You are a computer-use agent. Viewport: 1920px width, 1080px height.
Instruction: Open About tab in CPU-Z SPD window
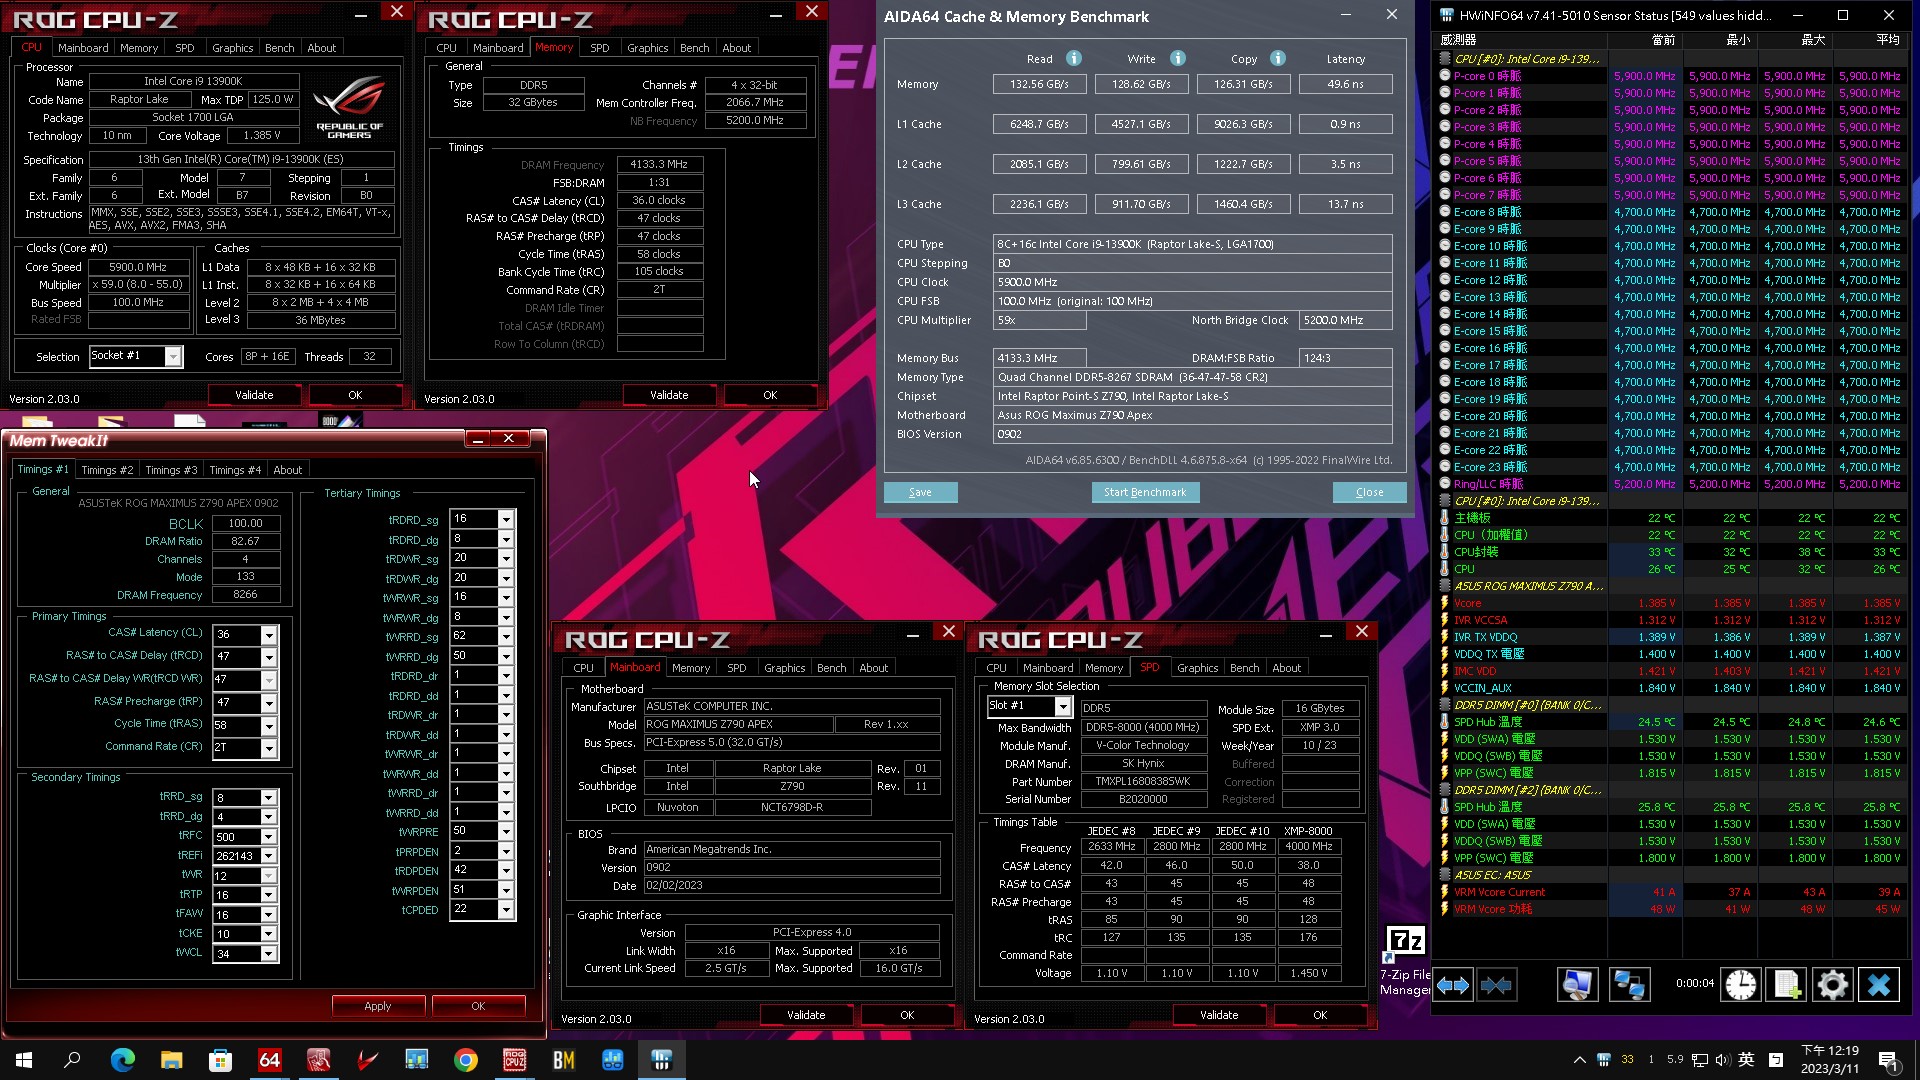[x=1286, y=668]
